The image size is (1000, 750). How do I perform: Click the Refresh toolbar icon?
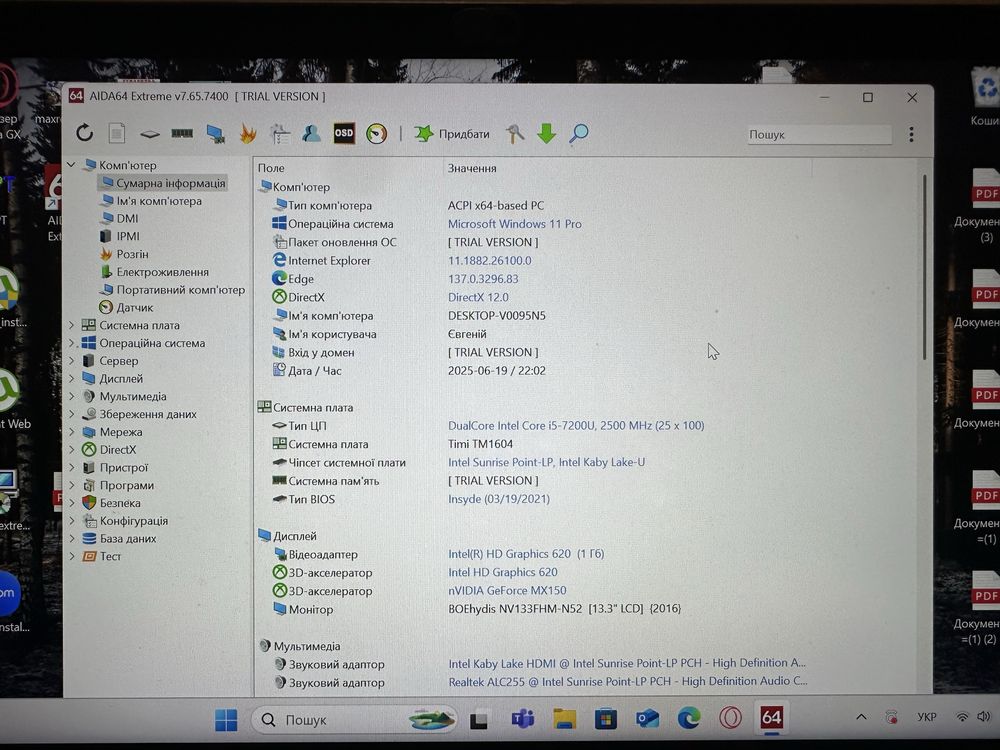pos(85,133)
